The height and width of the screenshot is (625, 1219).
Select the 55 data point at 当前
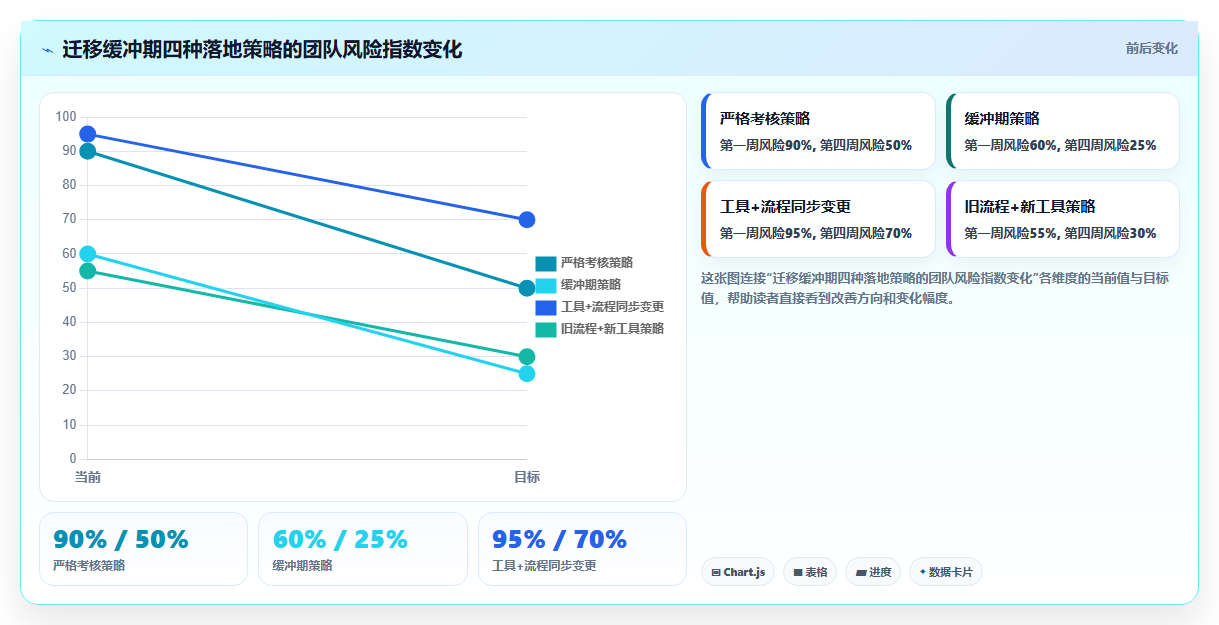(x=87, y=271)
